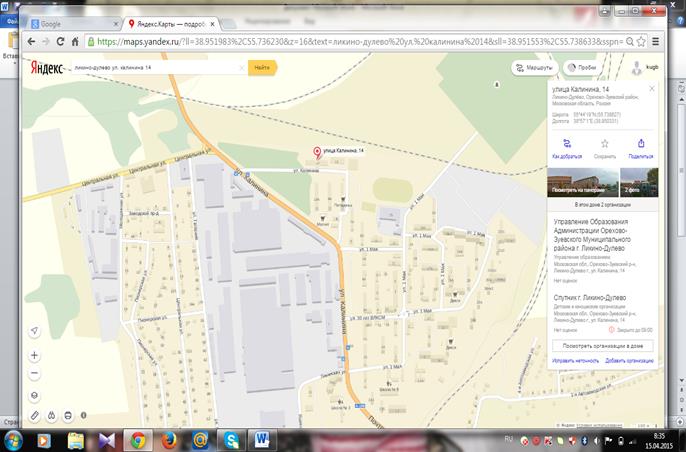
Task: Open Visual Studio from taskbar
Action: click(106, 441)
